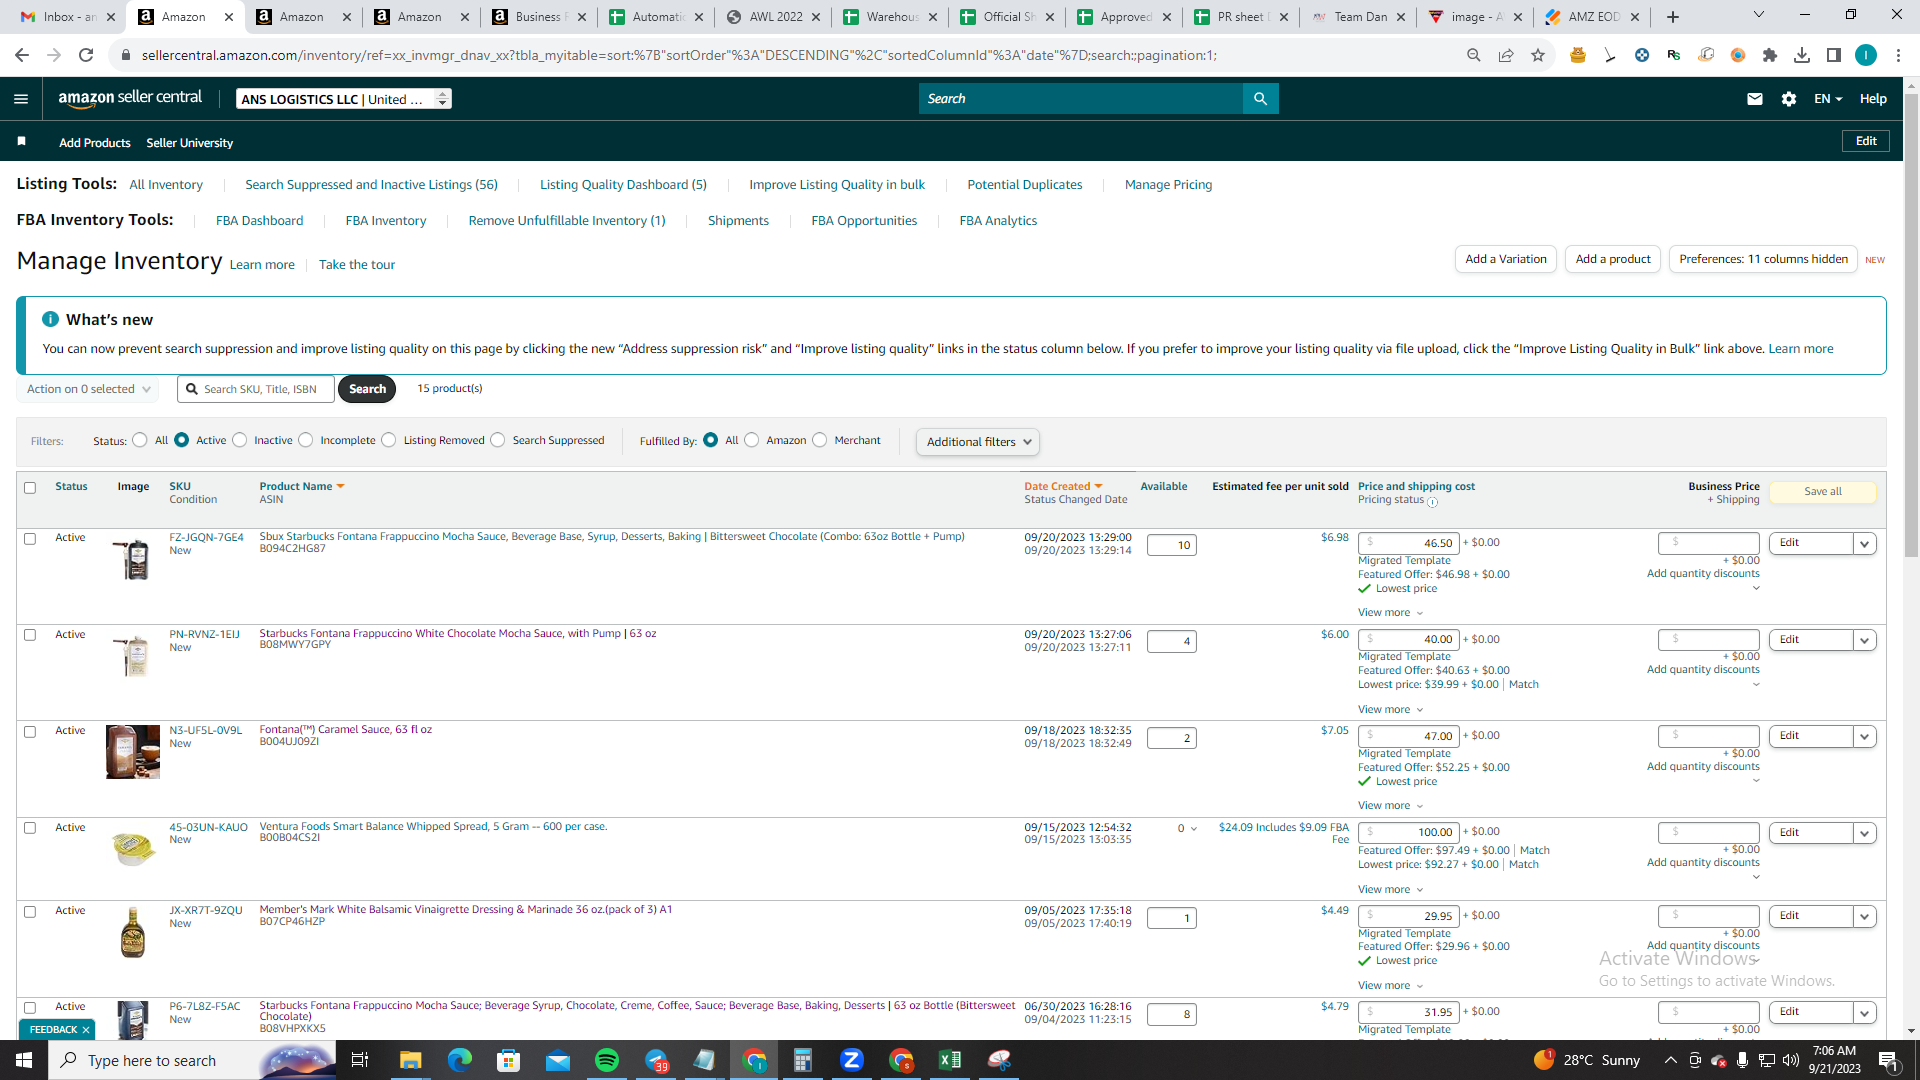Open File Explorer from the taskbar

(x=410, y=1060)
